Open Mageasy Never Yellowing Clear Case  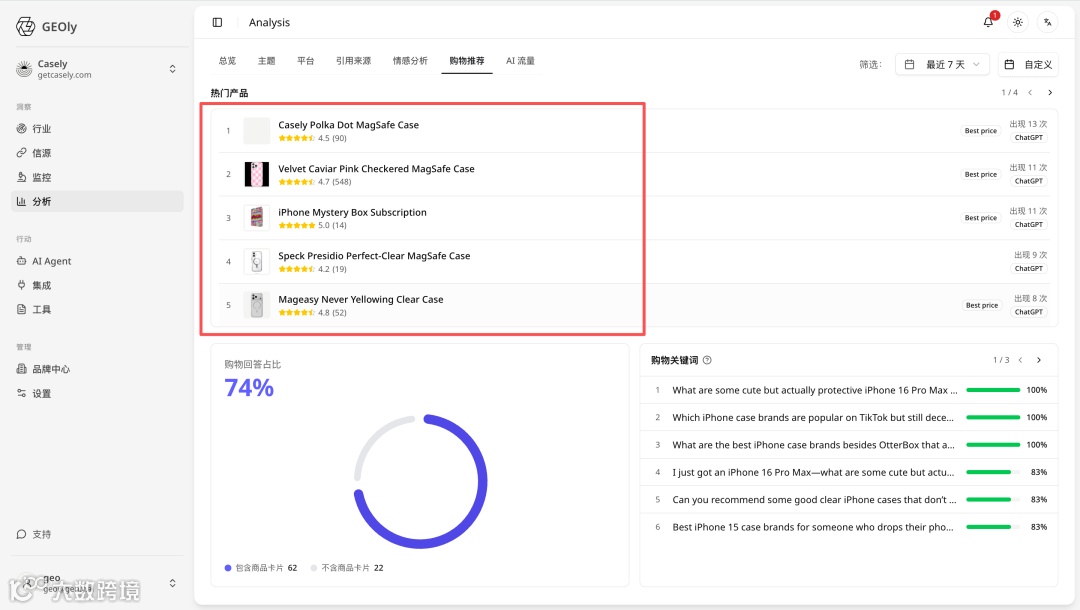click(x=361, y=299)
